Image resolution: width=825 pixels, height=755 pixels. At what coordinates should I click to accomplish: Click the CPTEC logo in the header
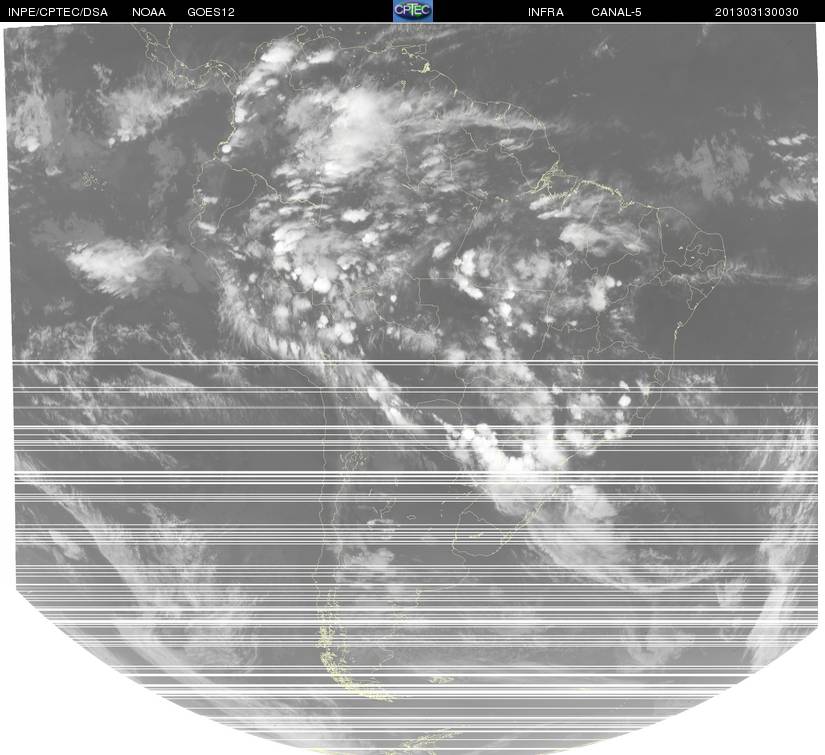(x=413, y=11)
